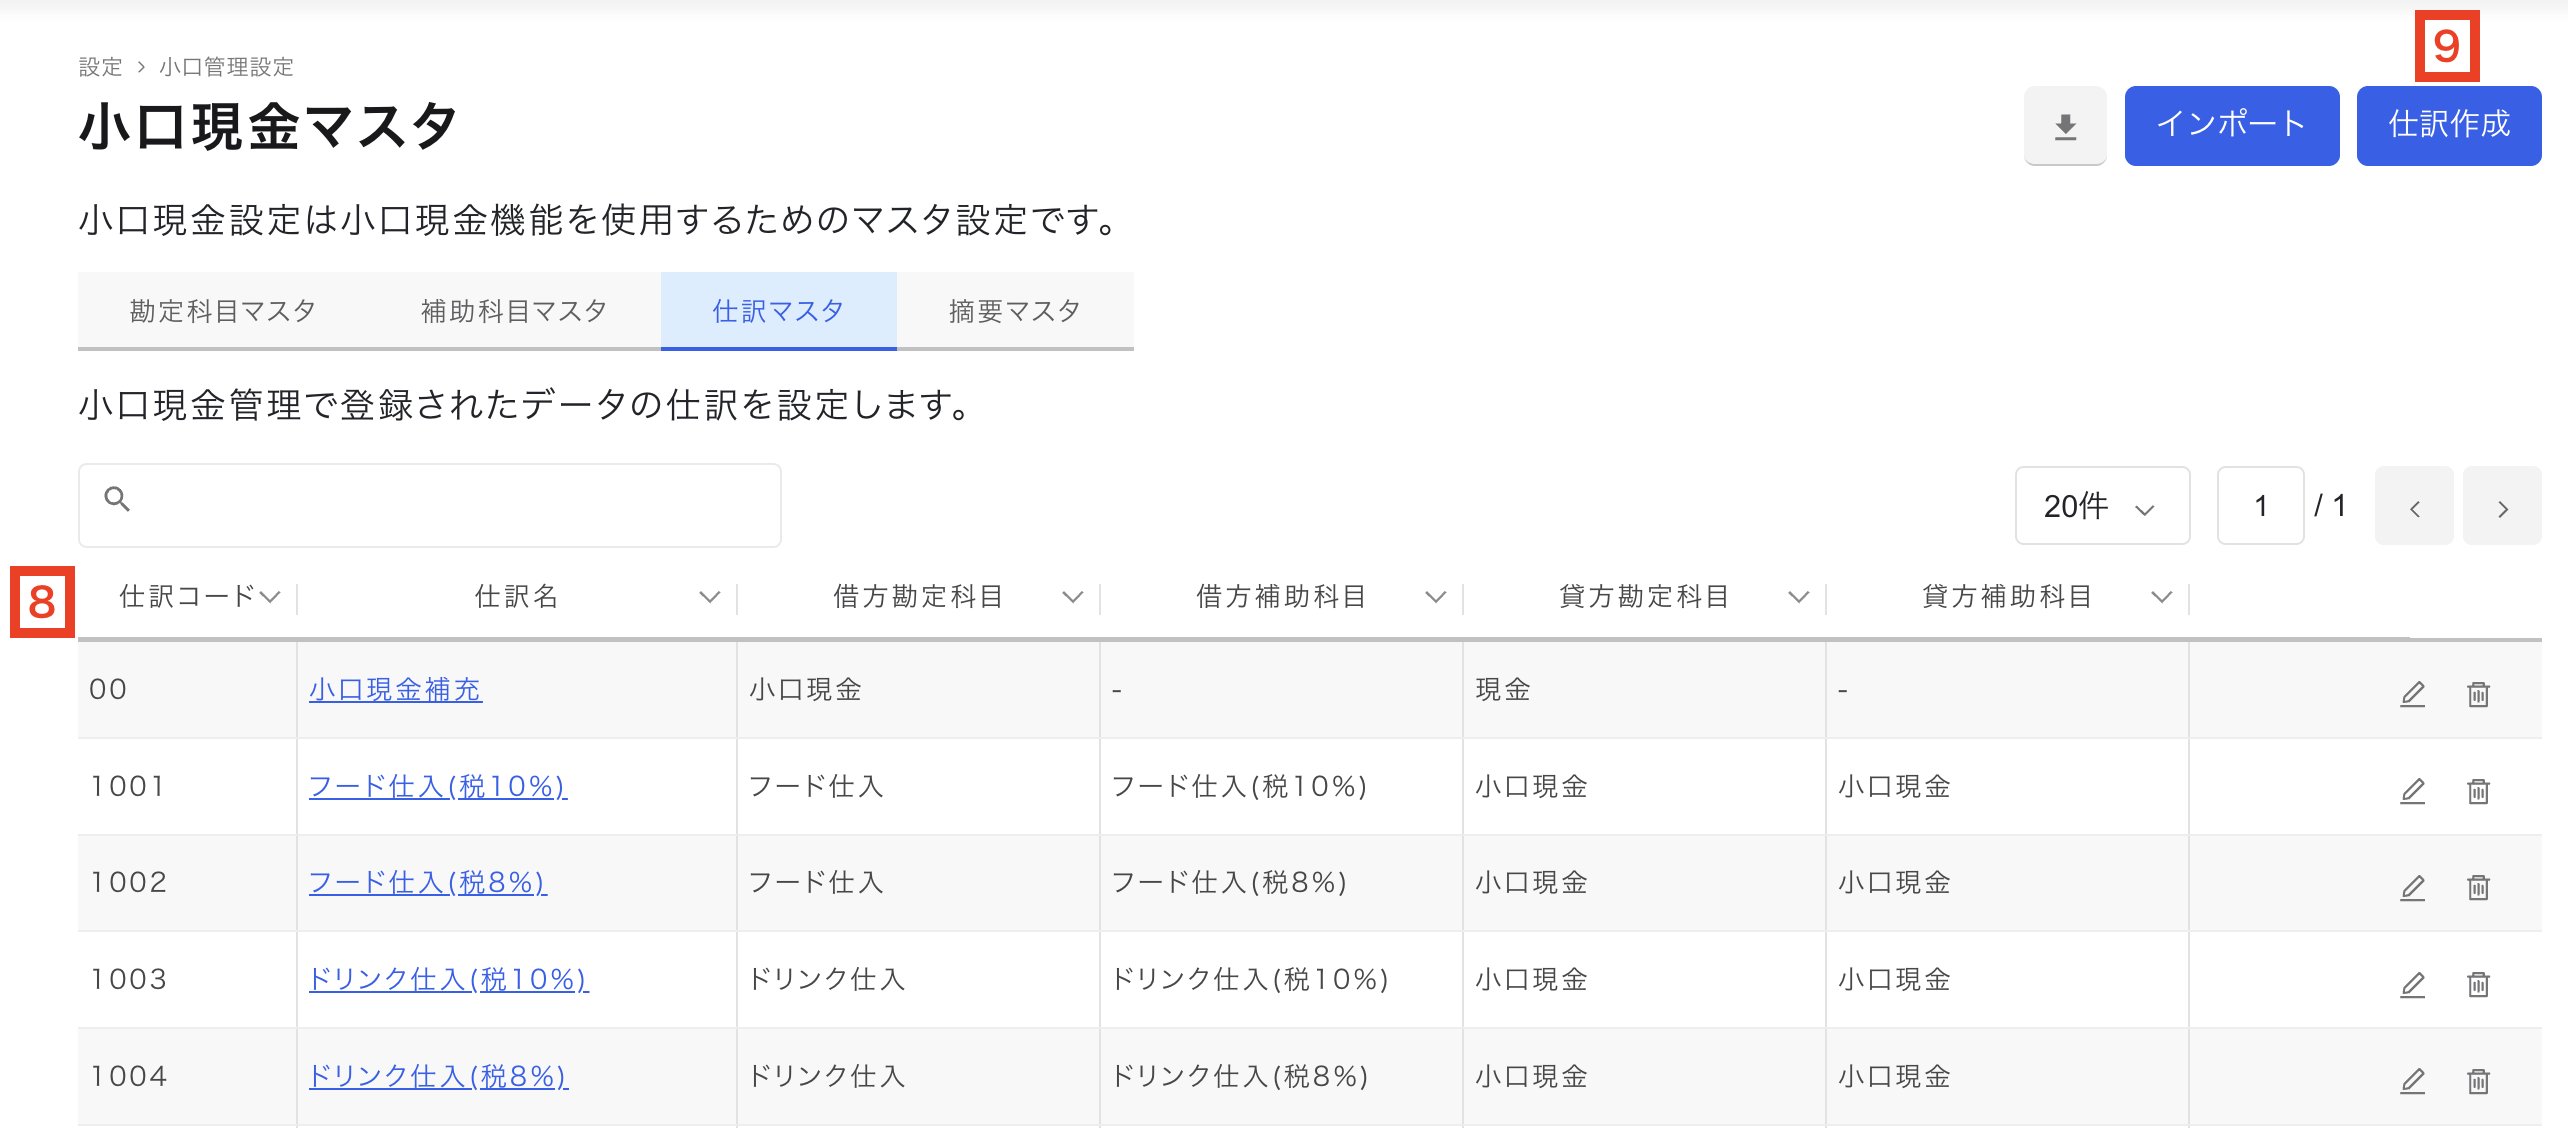Expand the 貸方補助科目 column chevron
The height and width of the screenshot is (1128, 2568).
click(x=2161, y=597)
